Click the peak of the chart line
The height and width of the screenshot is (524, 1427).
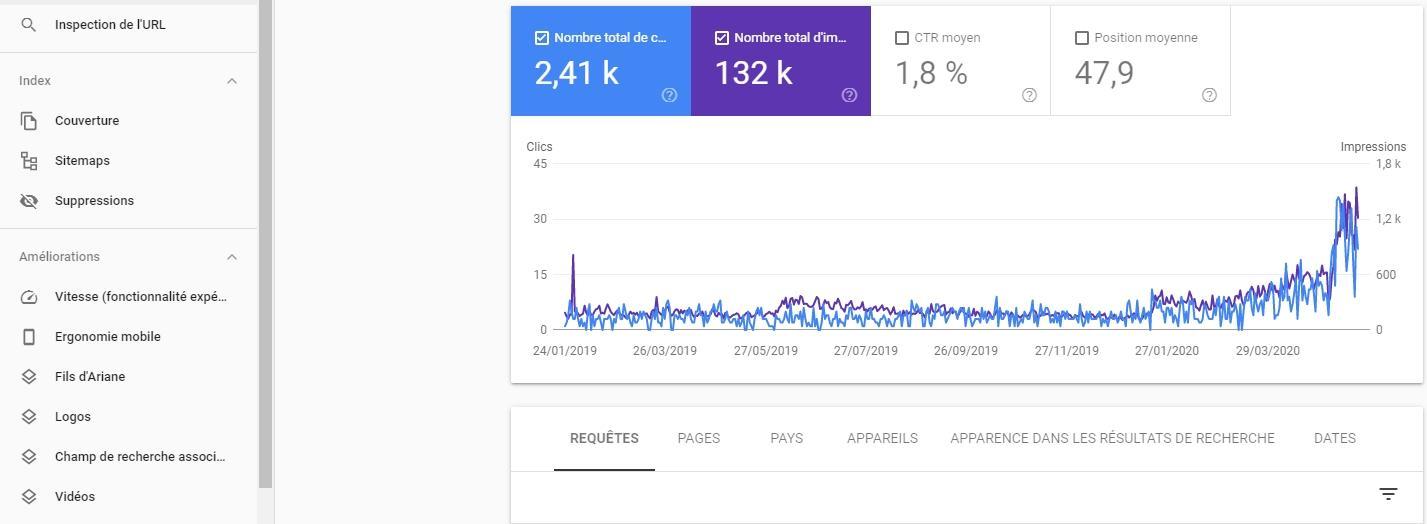1356,188
